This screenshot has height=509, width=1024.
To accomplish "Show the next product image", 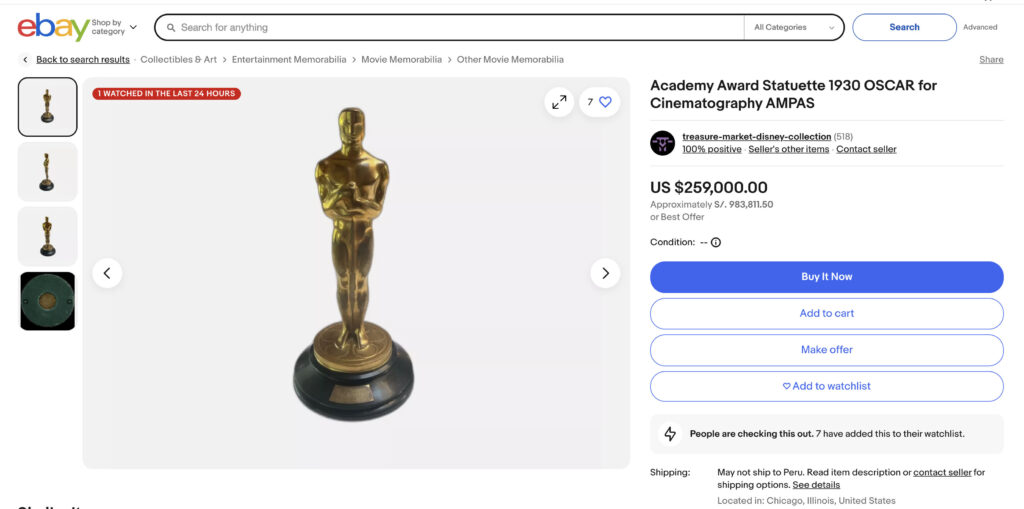I will click(x=605, y=273).
